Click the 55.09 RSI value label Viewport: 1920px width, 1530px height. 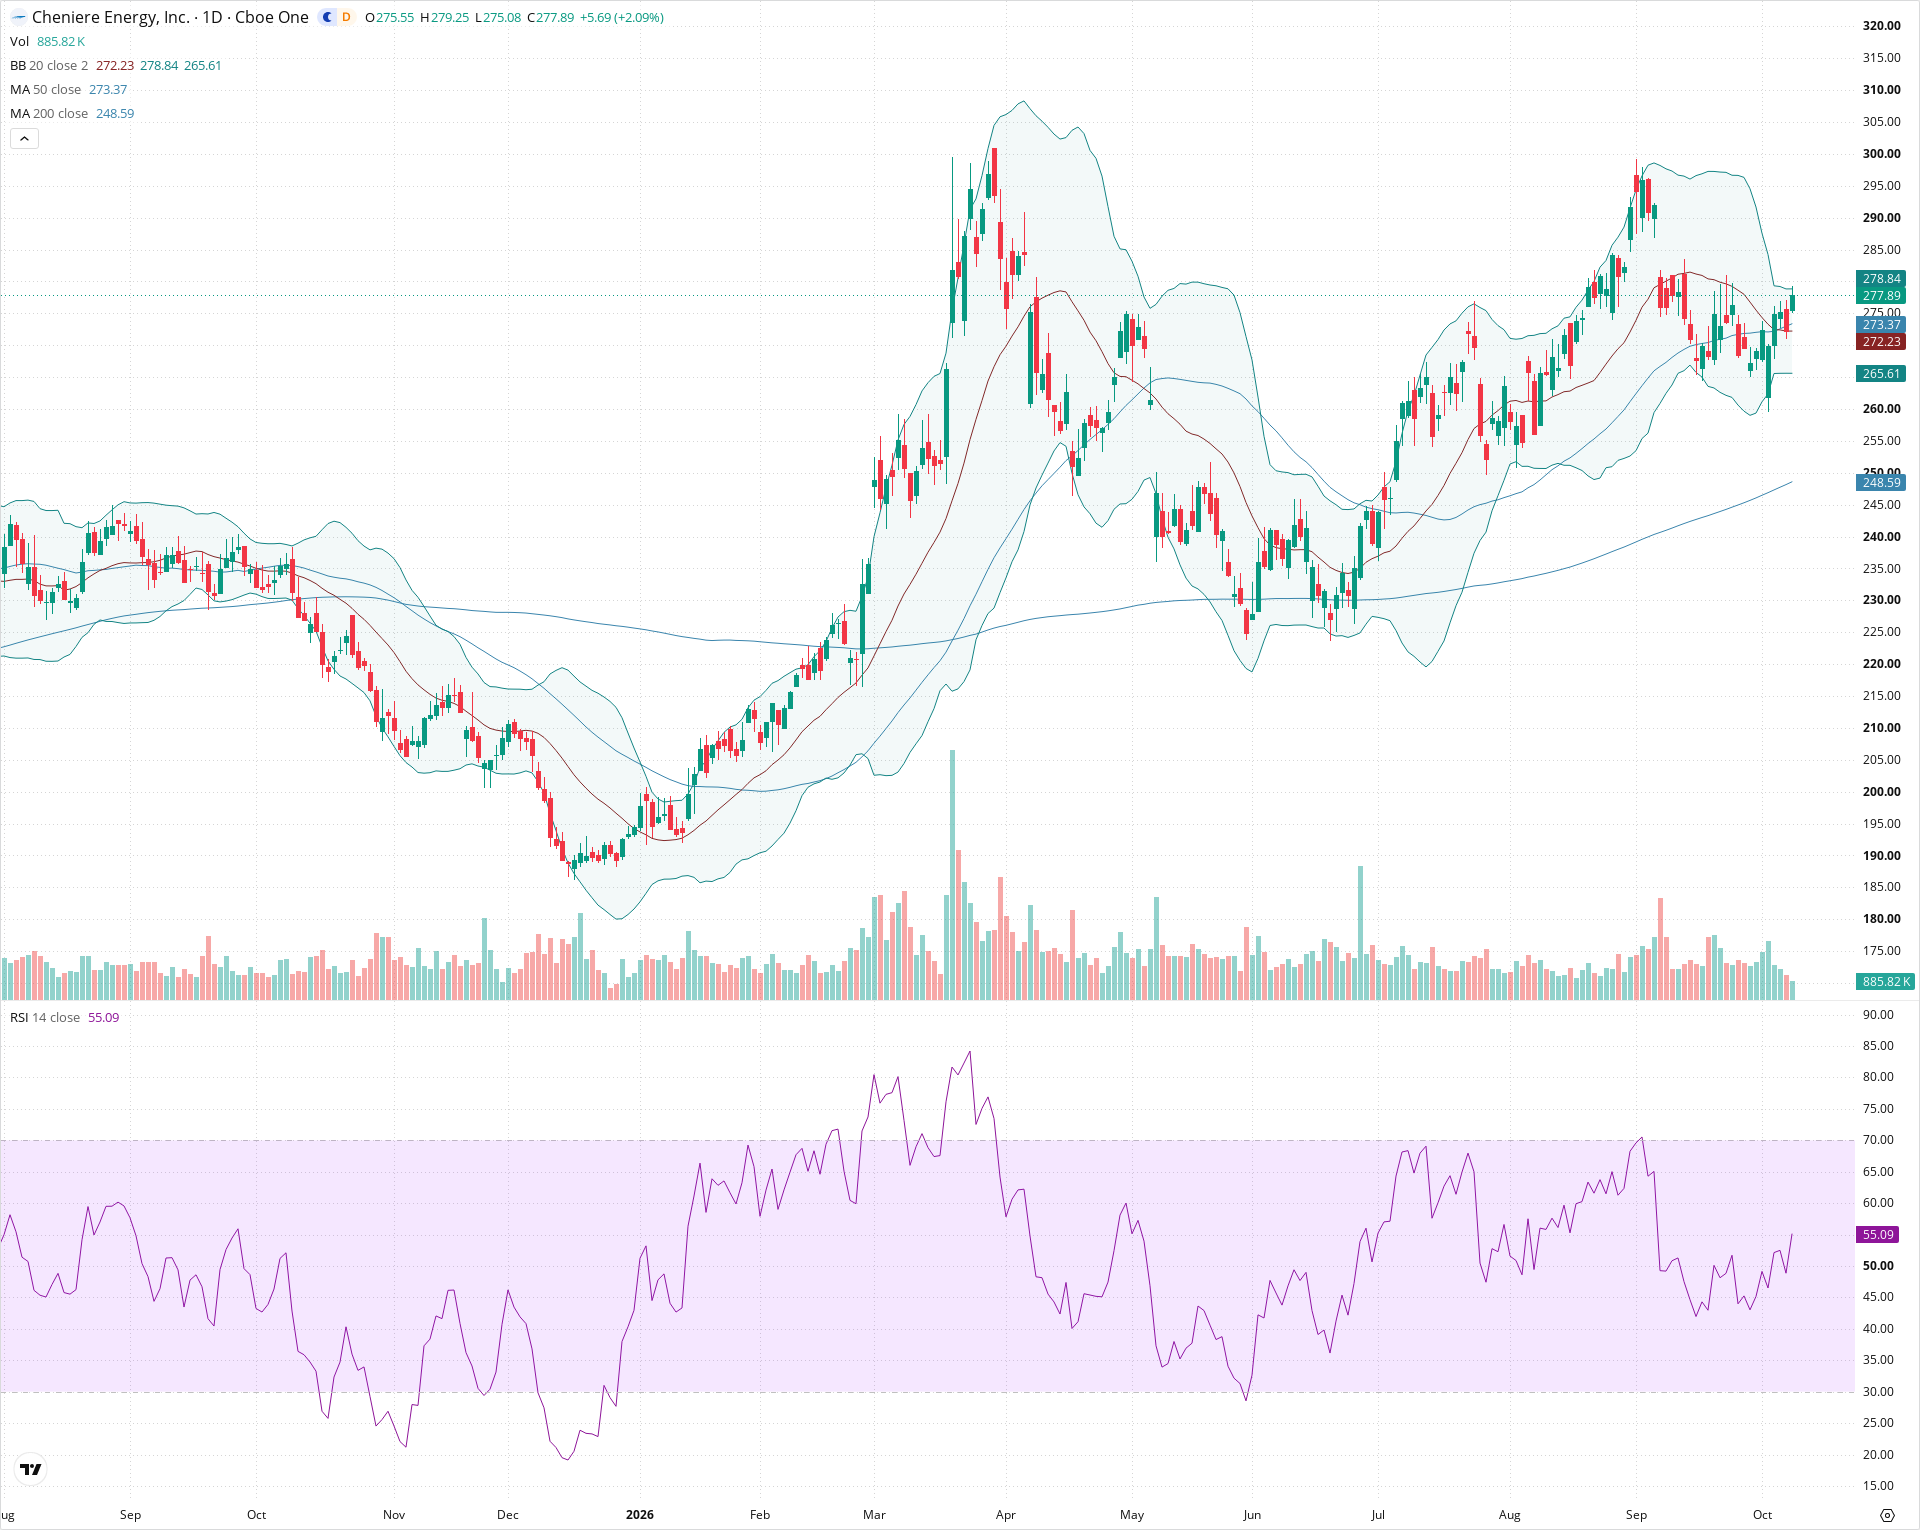[1879, 1235]
